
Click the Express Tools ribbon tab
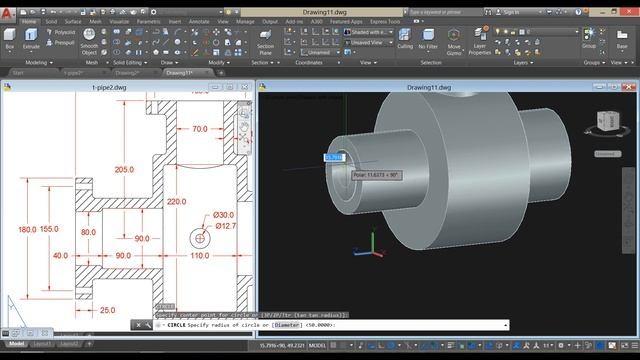(x=385, y=21)
